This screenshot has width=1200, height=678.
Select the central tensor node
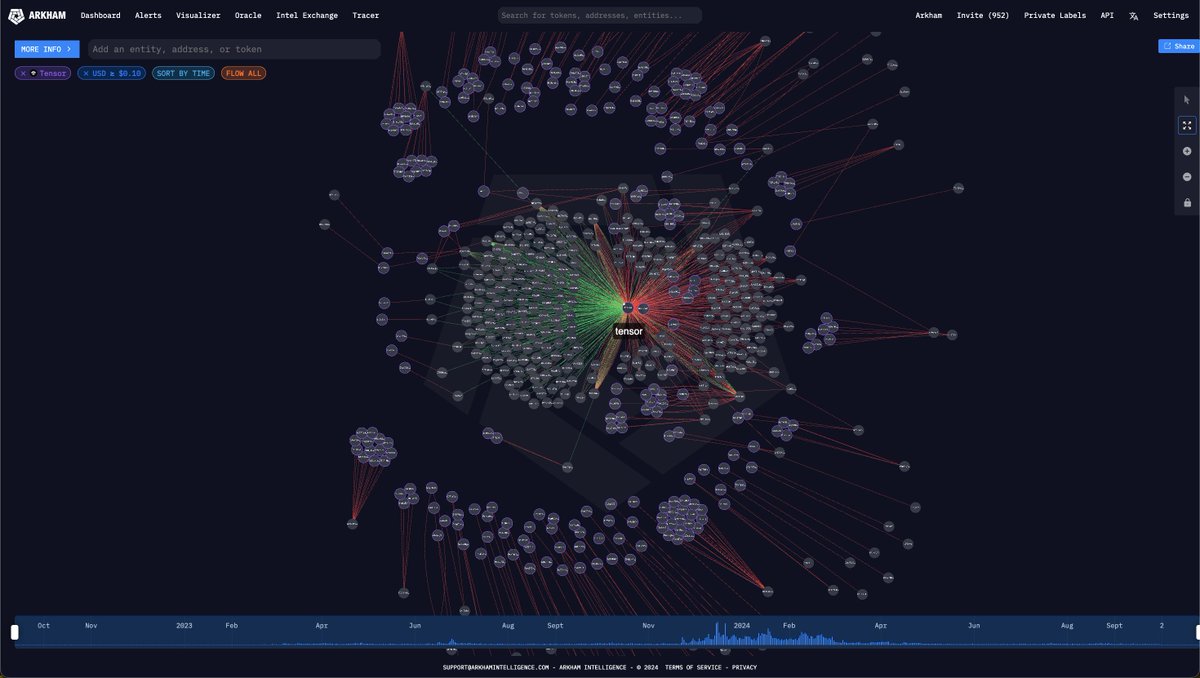point(628,307)
